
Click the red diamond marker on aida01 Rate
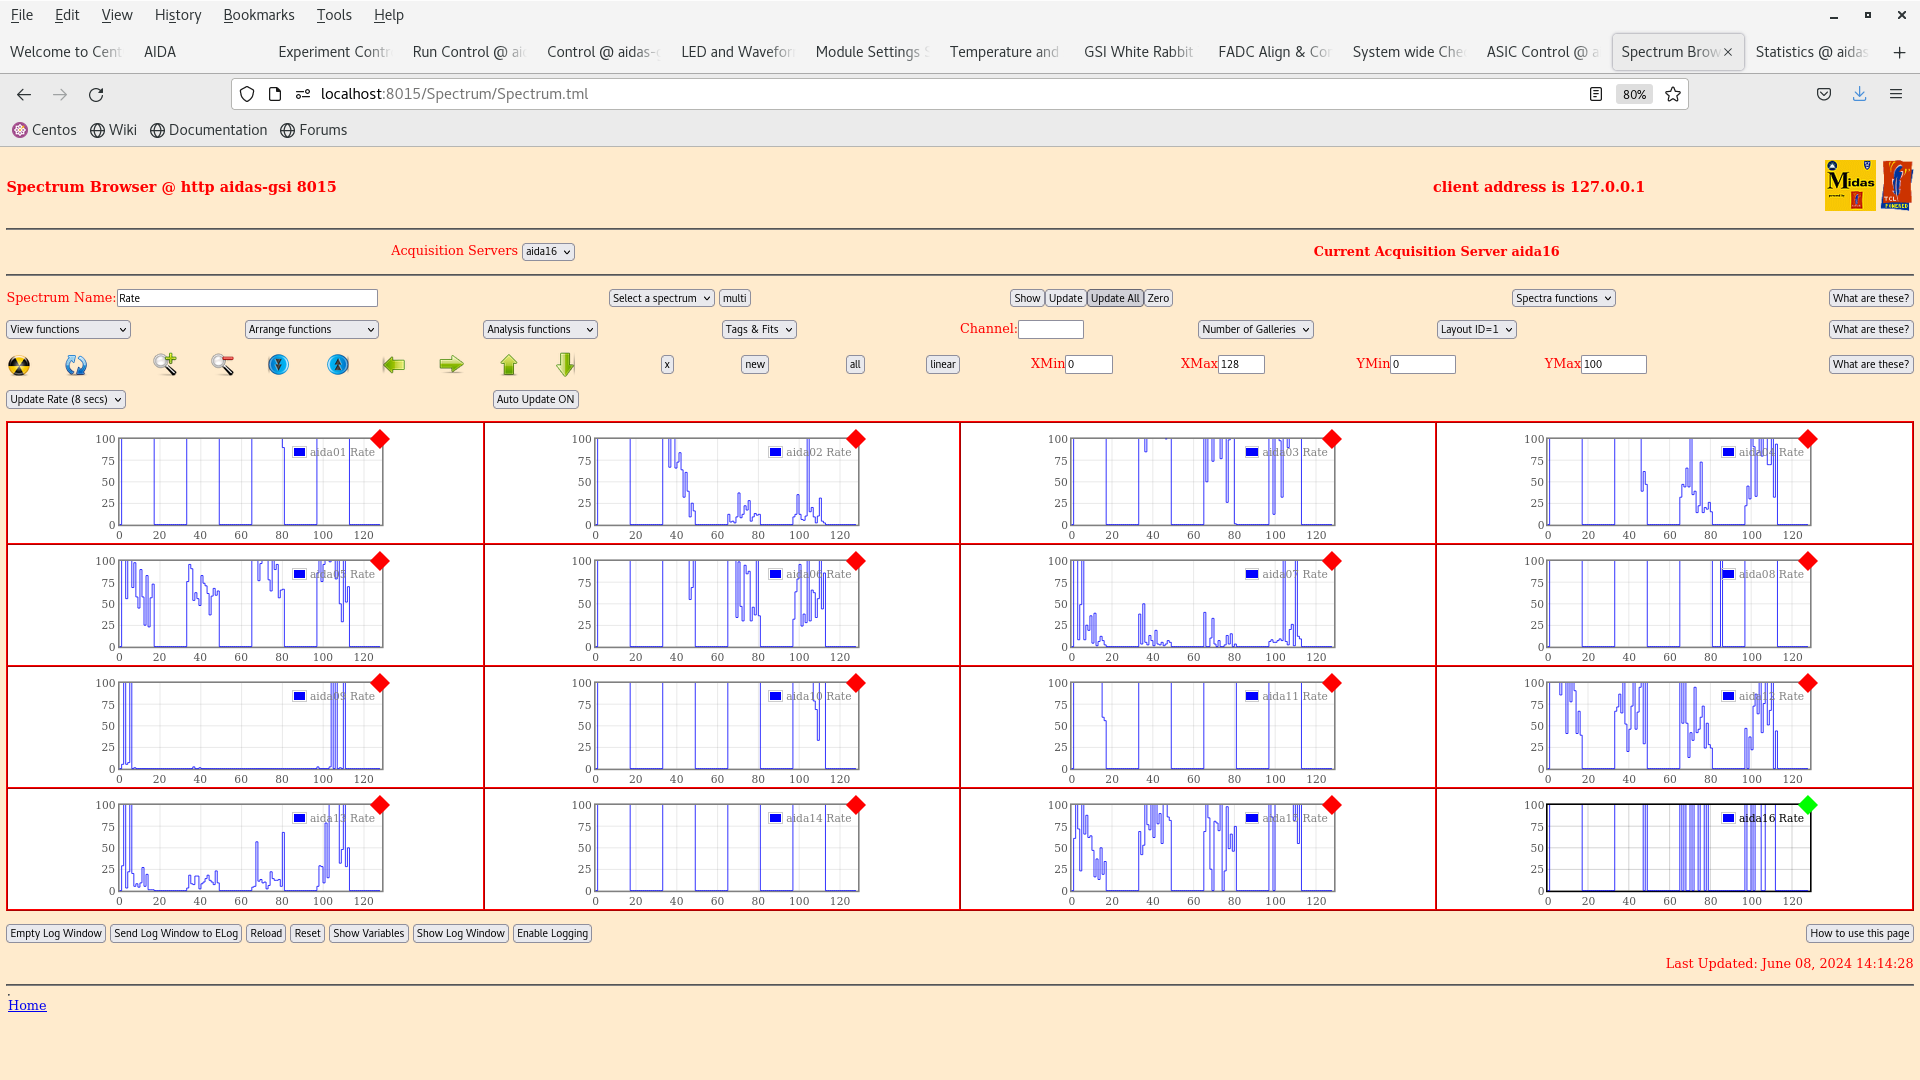click(x=380, y=439)
